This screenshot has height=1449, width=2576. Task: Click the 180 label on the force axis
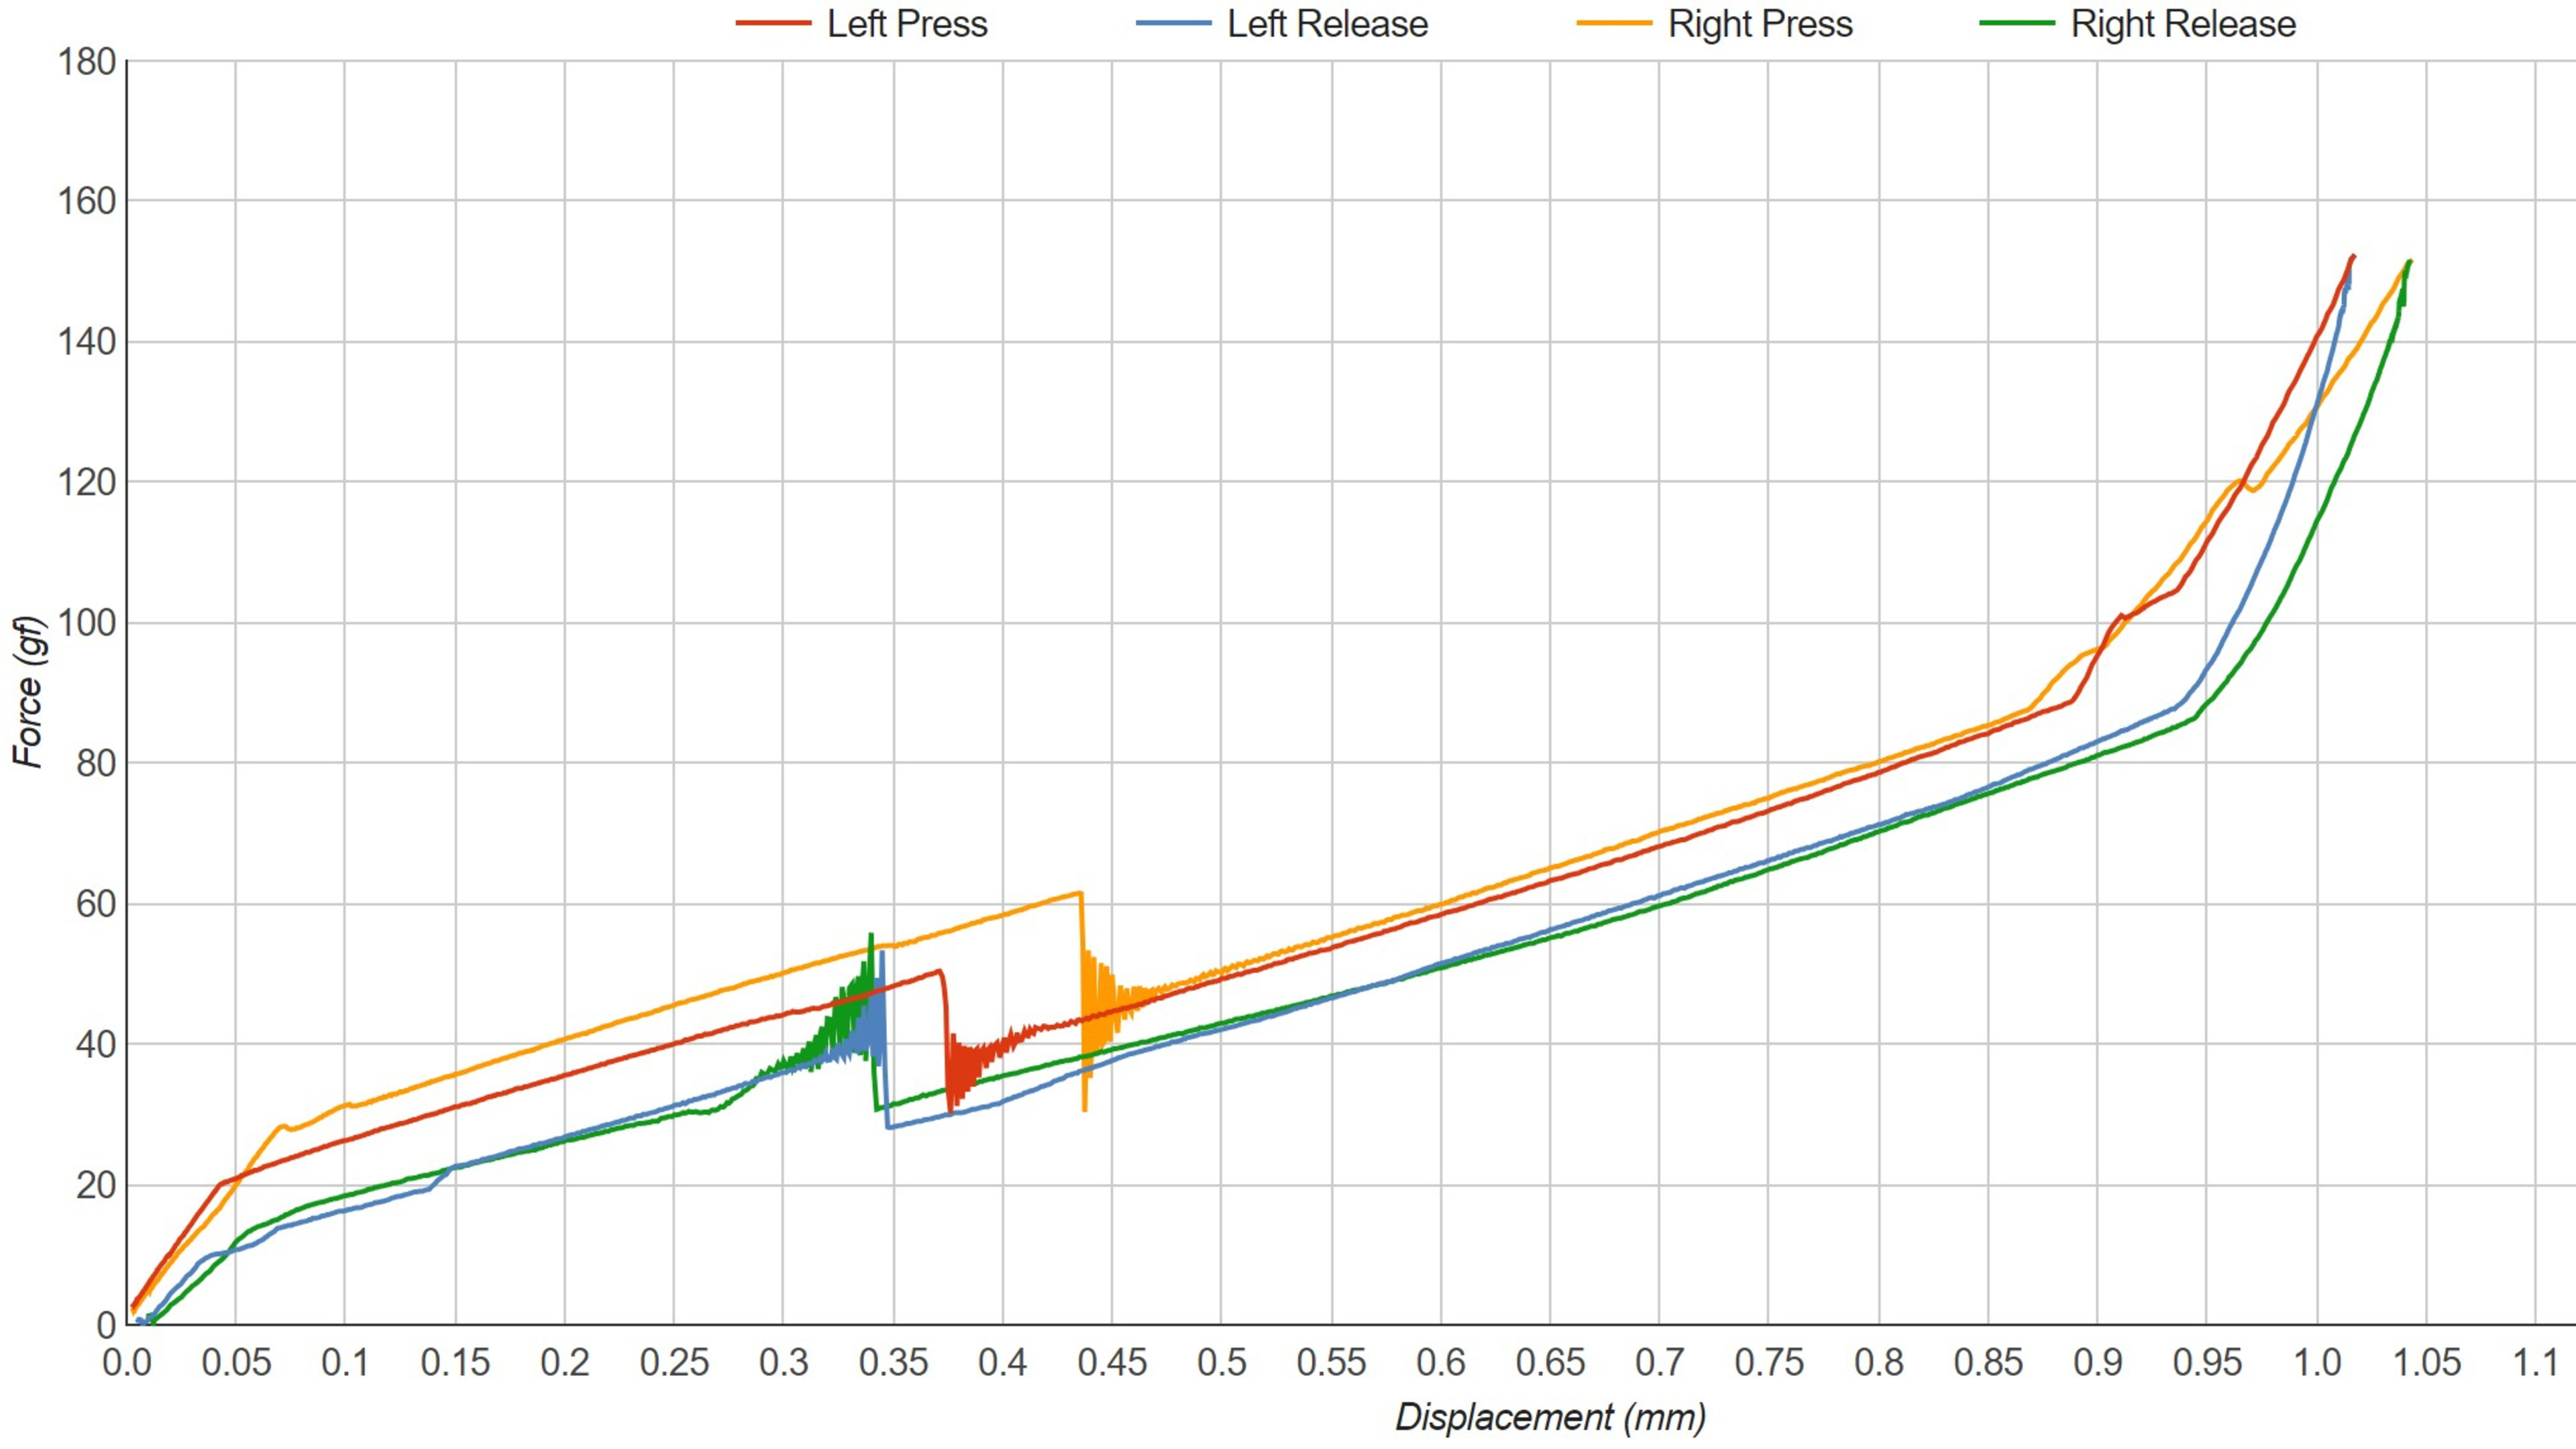86,62
